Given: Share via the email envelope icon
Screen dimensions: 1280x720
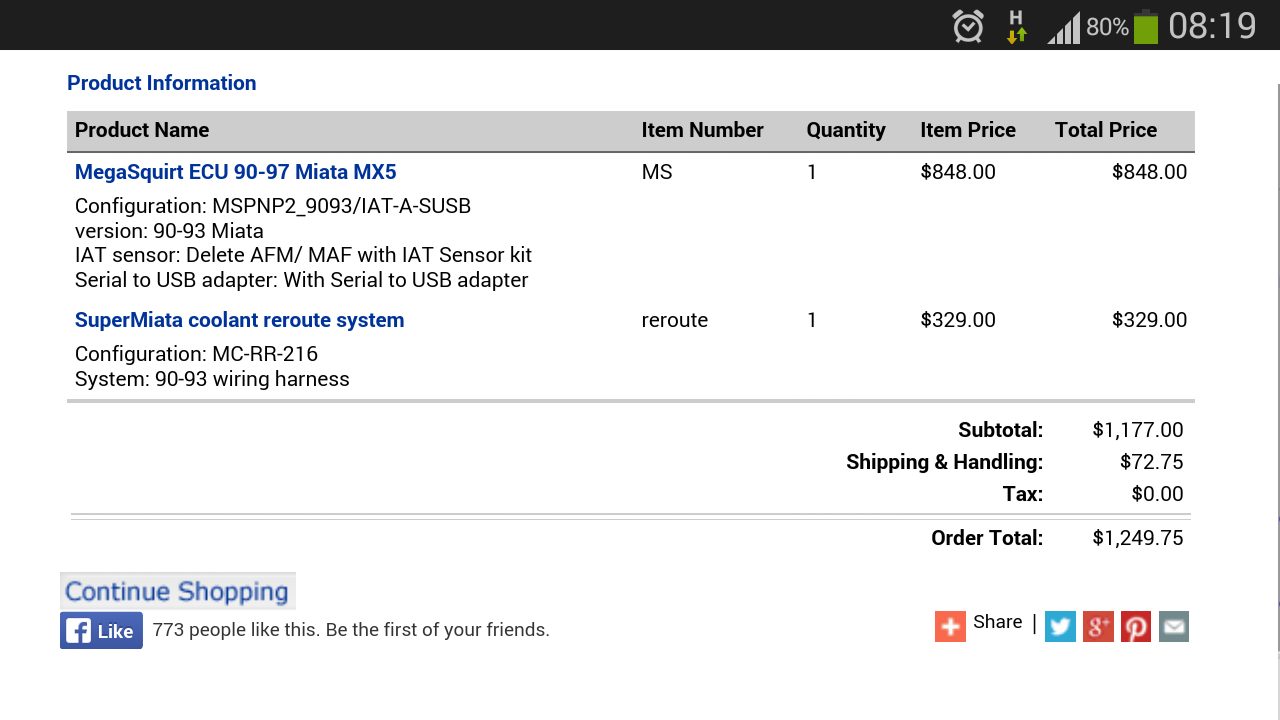Looking at the screenshot, I should [1174, 627].
